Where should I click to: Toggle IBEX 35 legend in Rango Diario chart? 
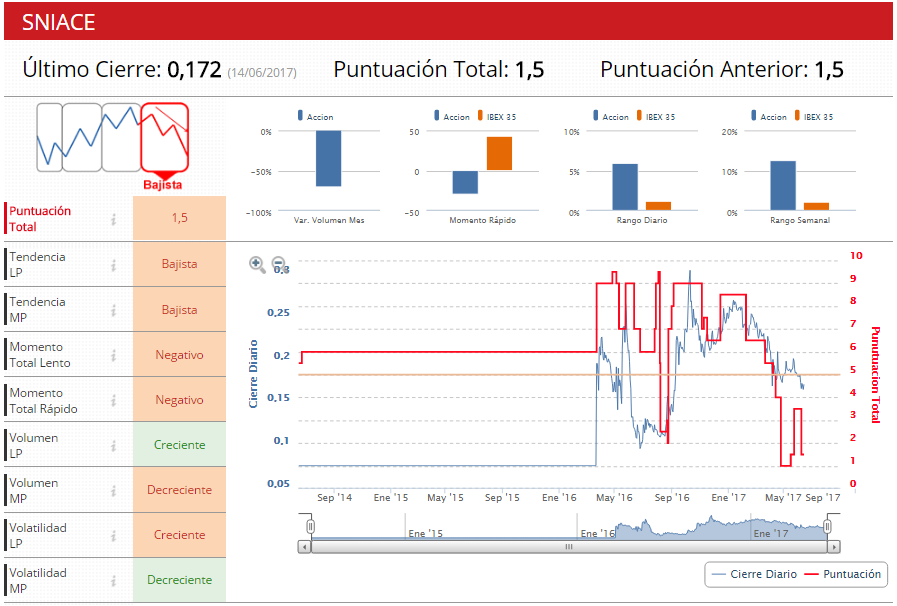pos(656,116)
